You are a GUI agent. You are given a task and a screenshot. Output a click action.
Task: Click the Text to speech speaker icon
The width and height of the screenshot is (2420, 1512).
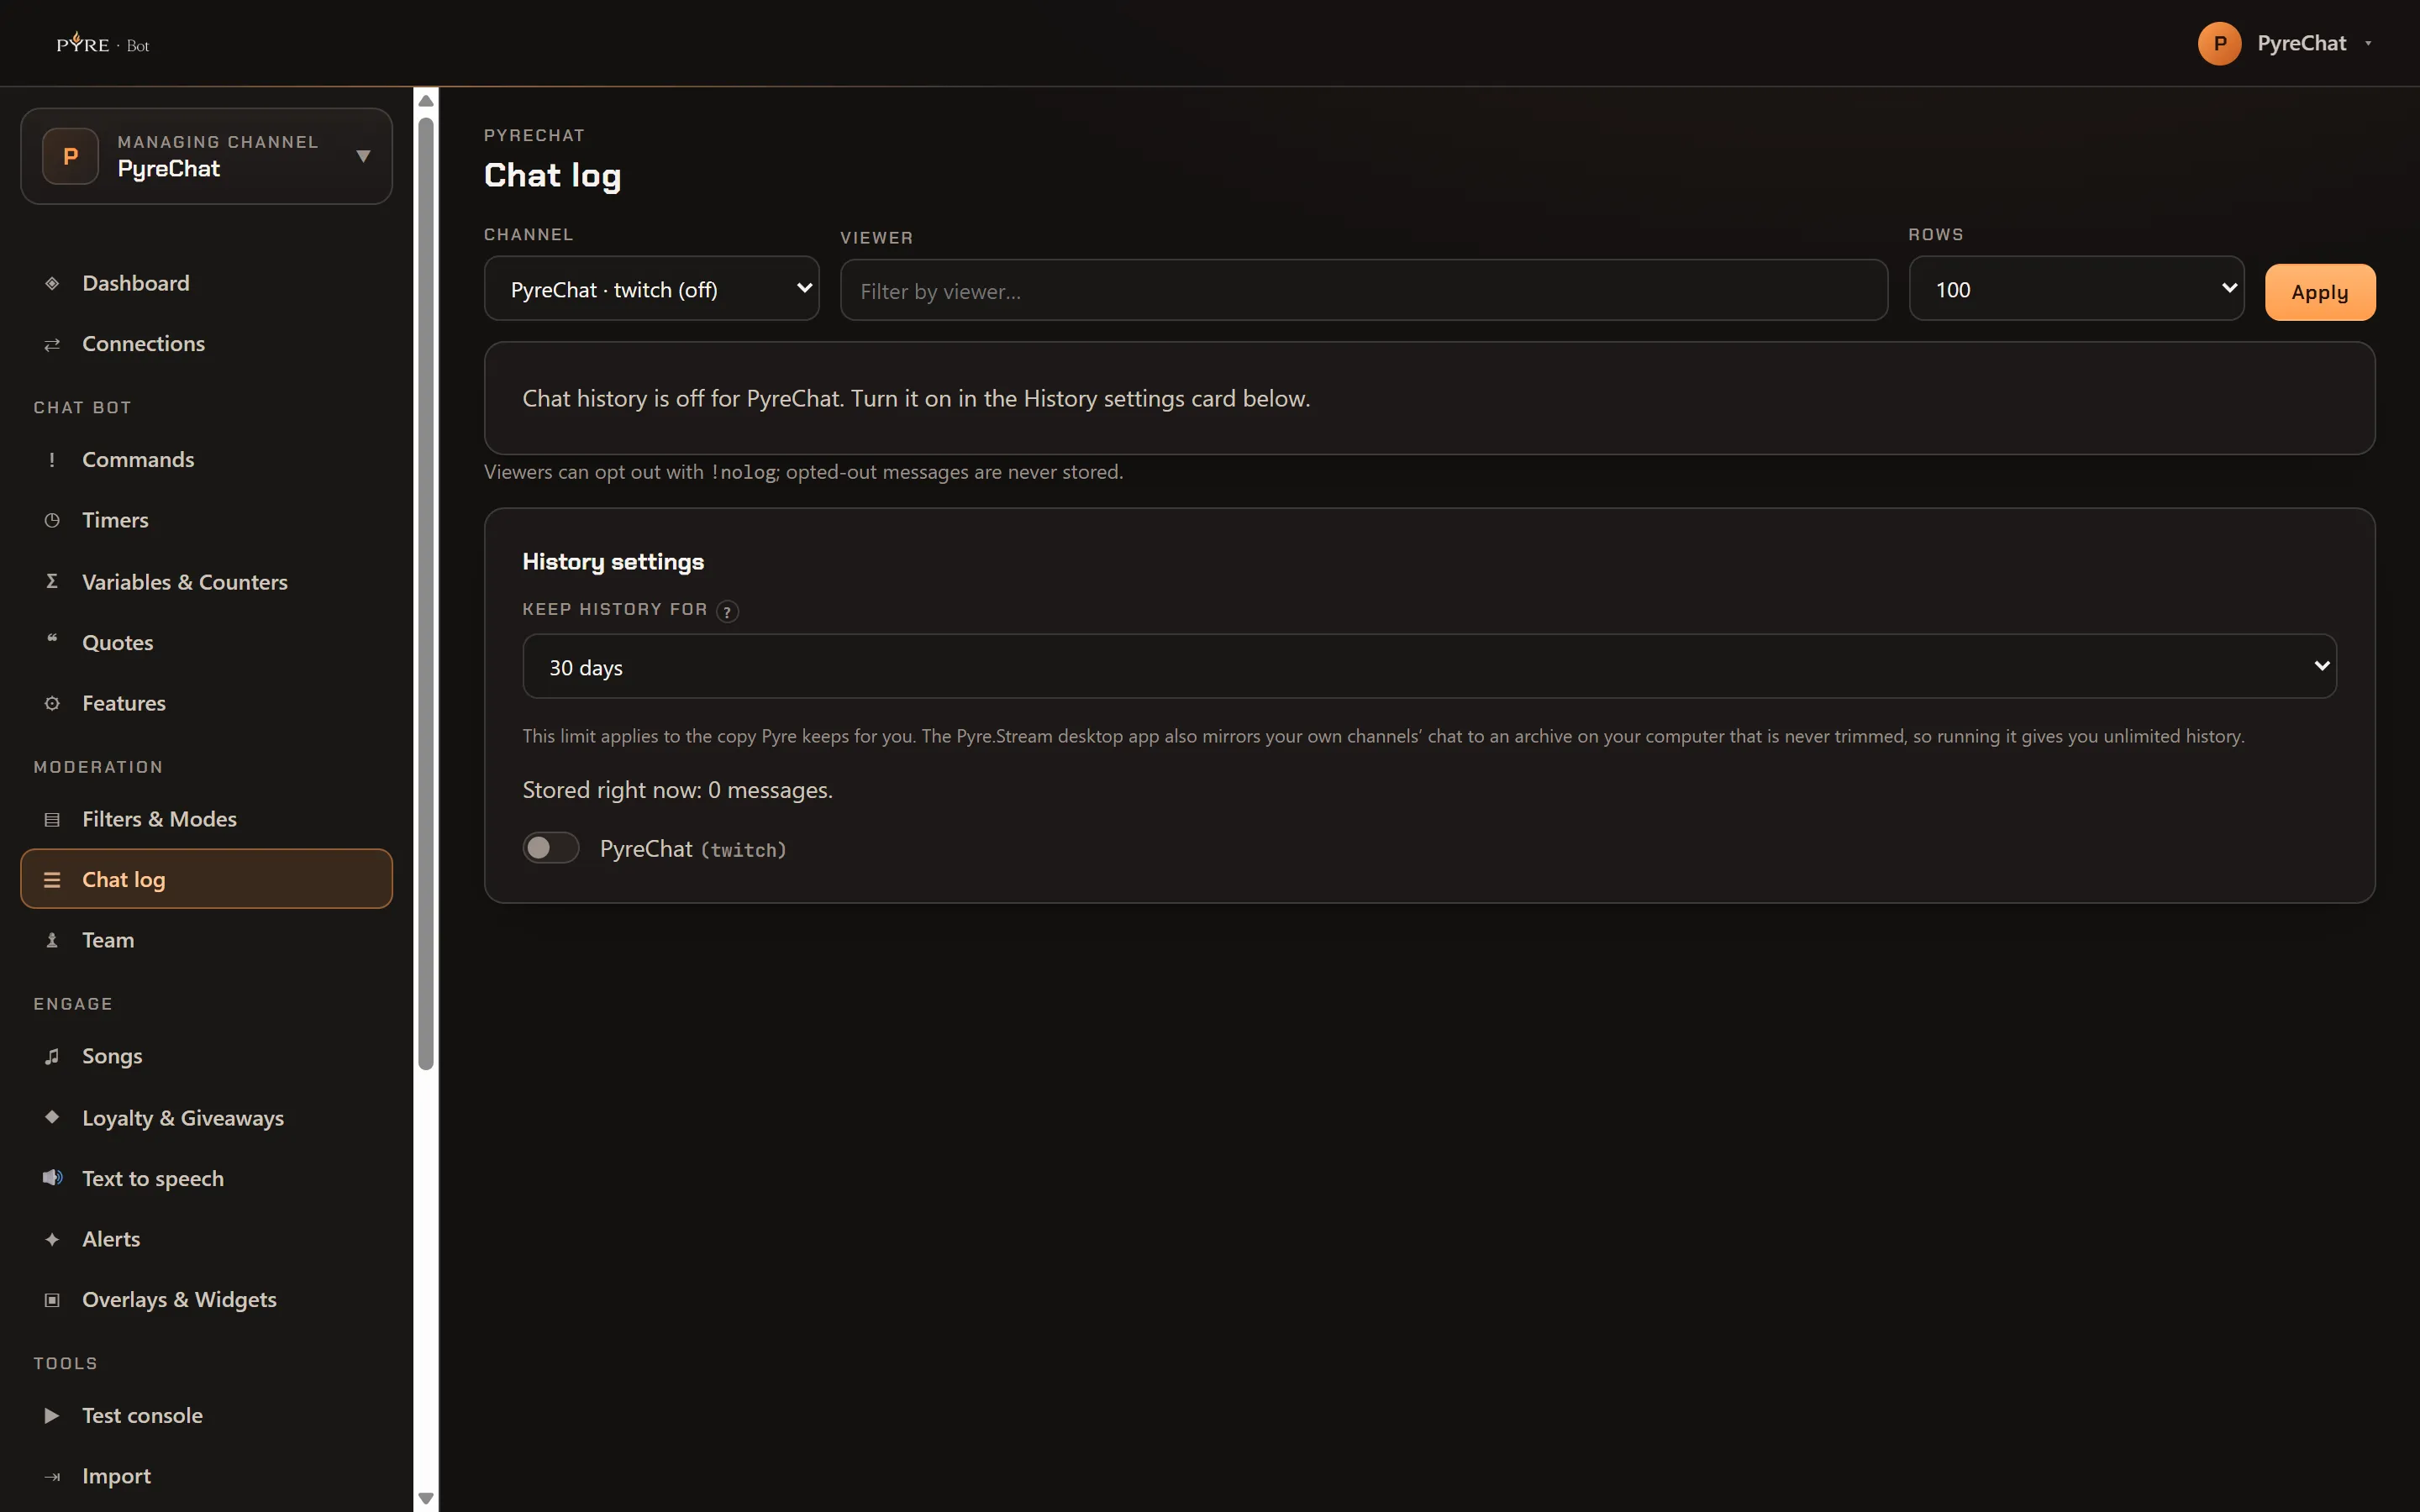tap(52, 1177)
